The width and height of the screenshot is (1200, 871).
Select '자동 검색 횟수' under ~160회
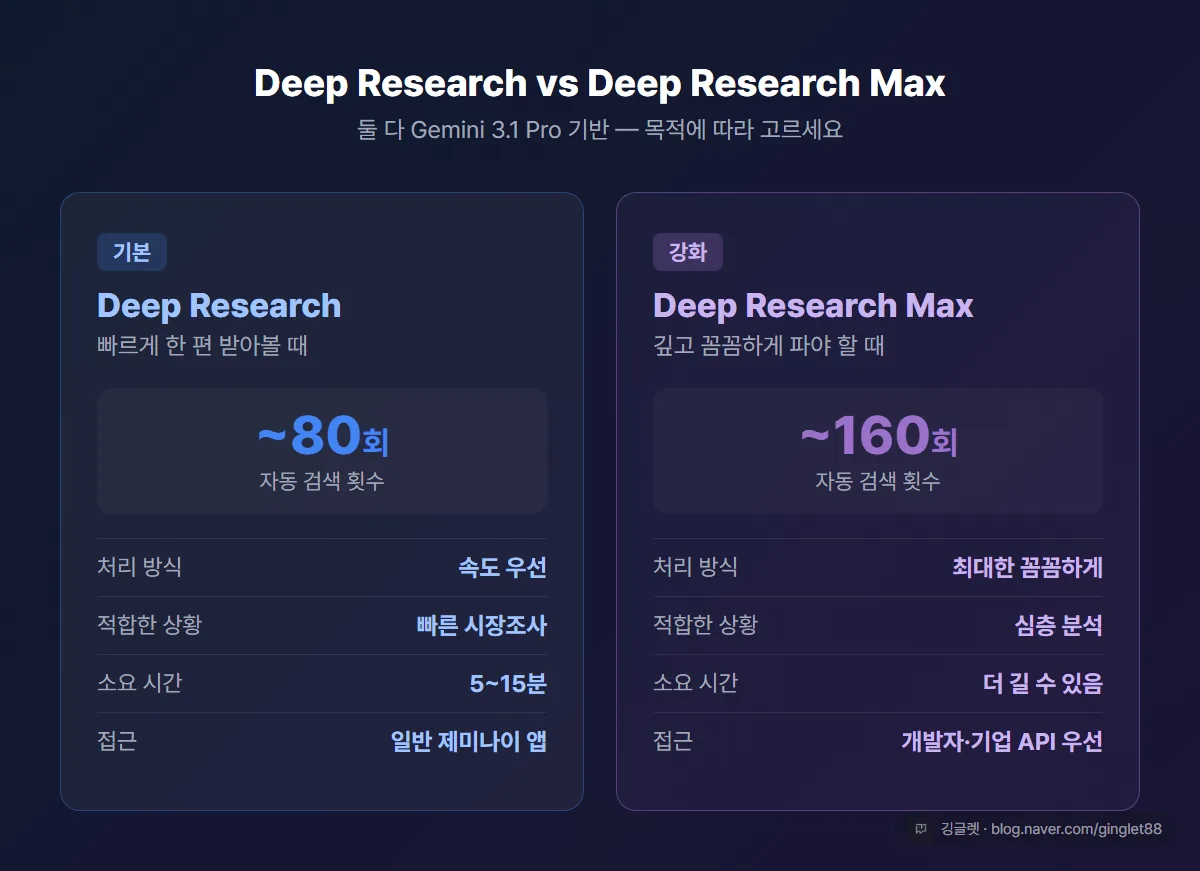878,481
